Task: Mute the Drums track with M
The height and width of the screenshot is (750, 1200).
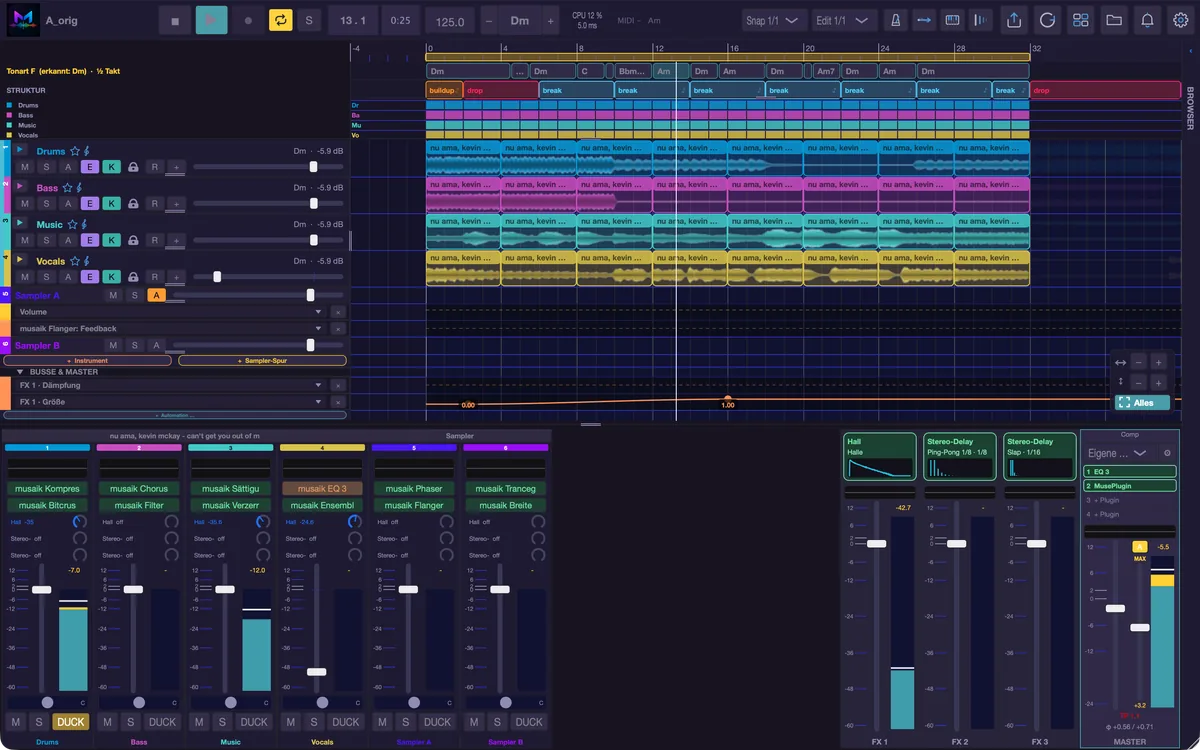Action: (x=24, y=167)
